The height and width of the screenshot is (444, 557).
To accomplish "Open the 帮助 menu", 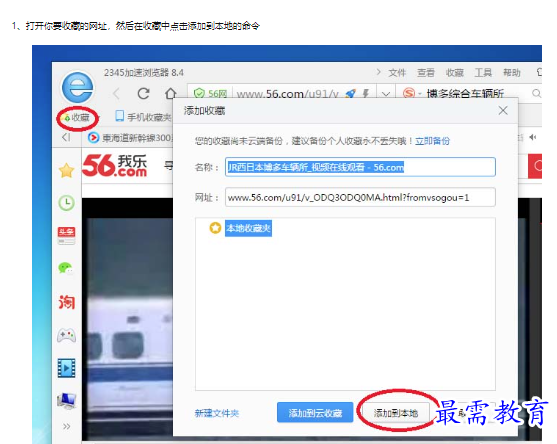I will tap(512, 73).
